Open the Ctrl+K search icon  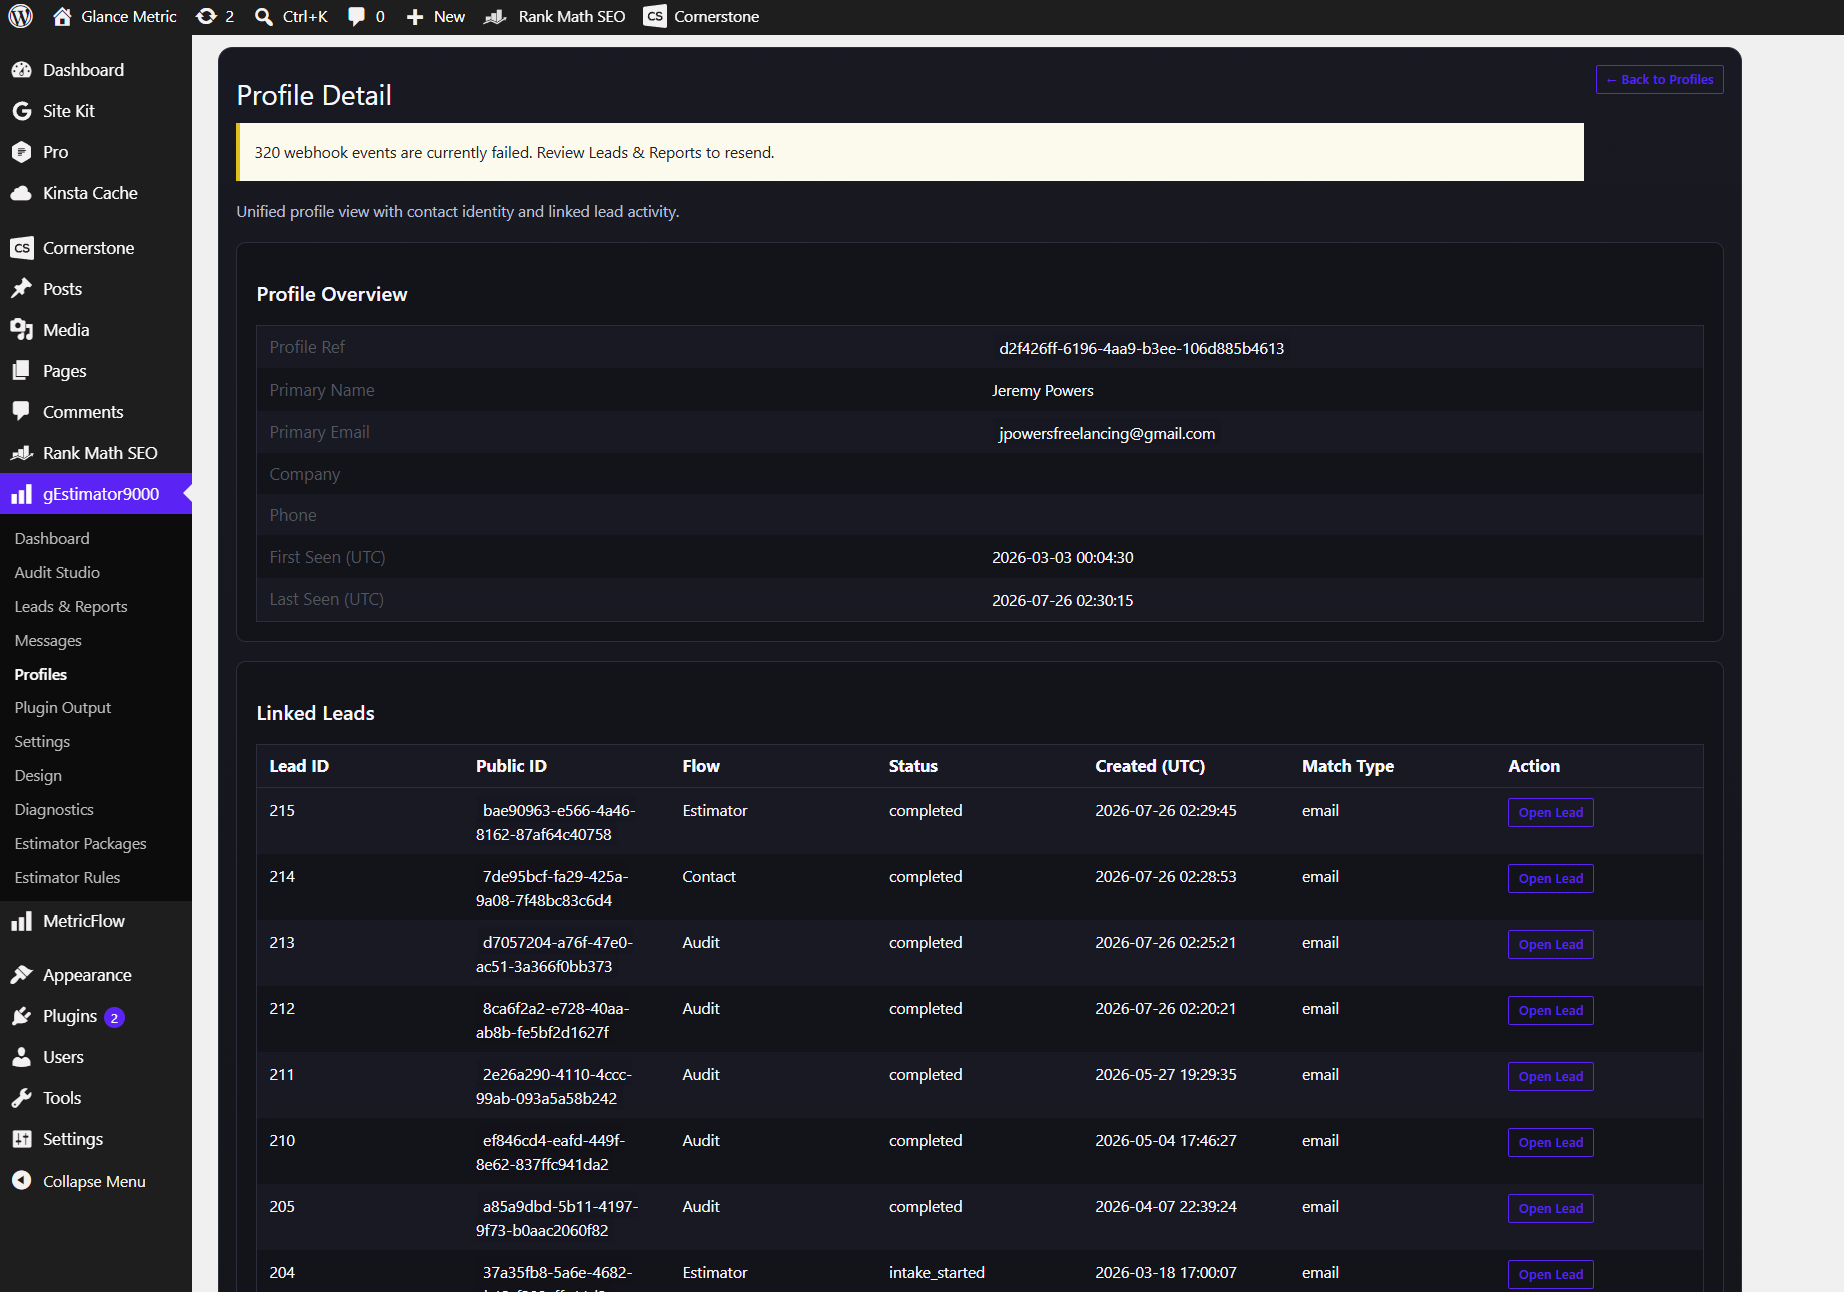[264, 16]
